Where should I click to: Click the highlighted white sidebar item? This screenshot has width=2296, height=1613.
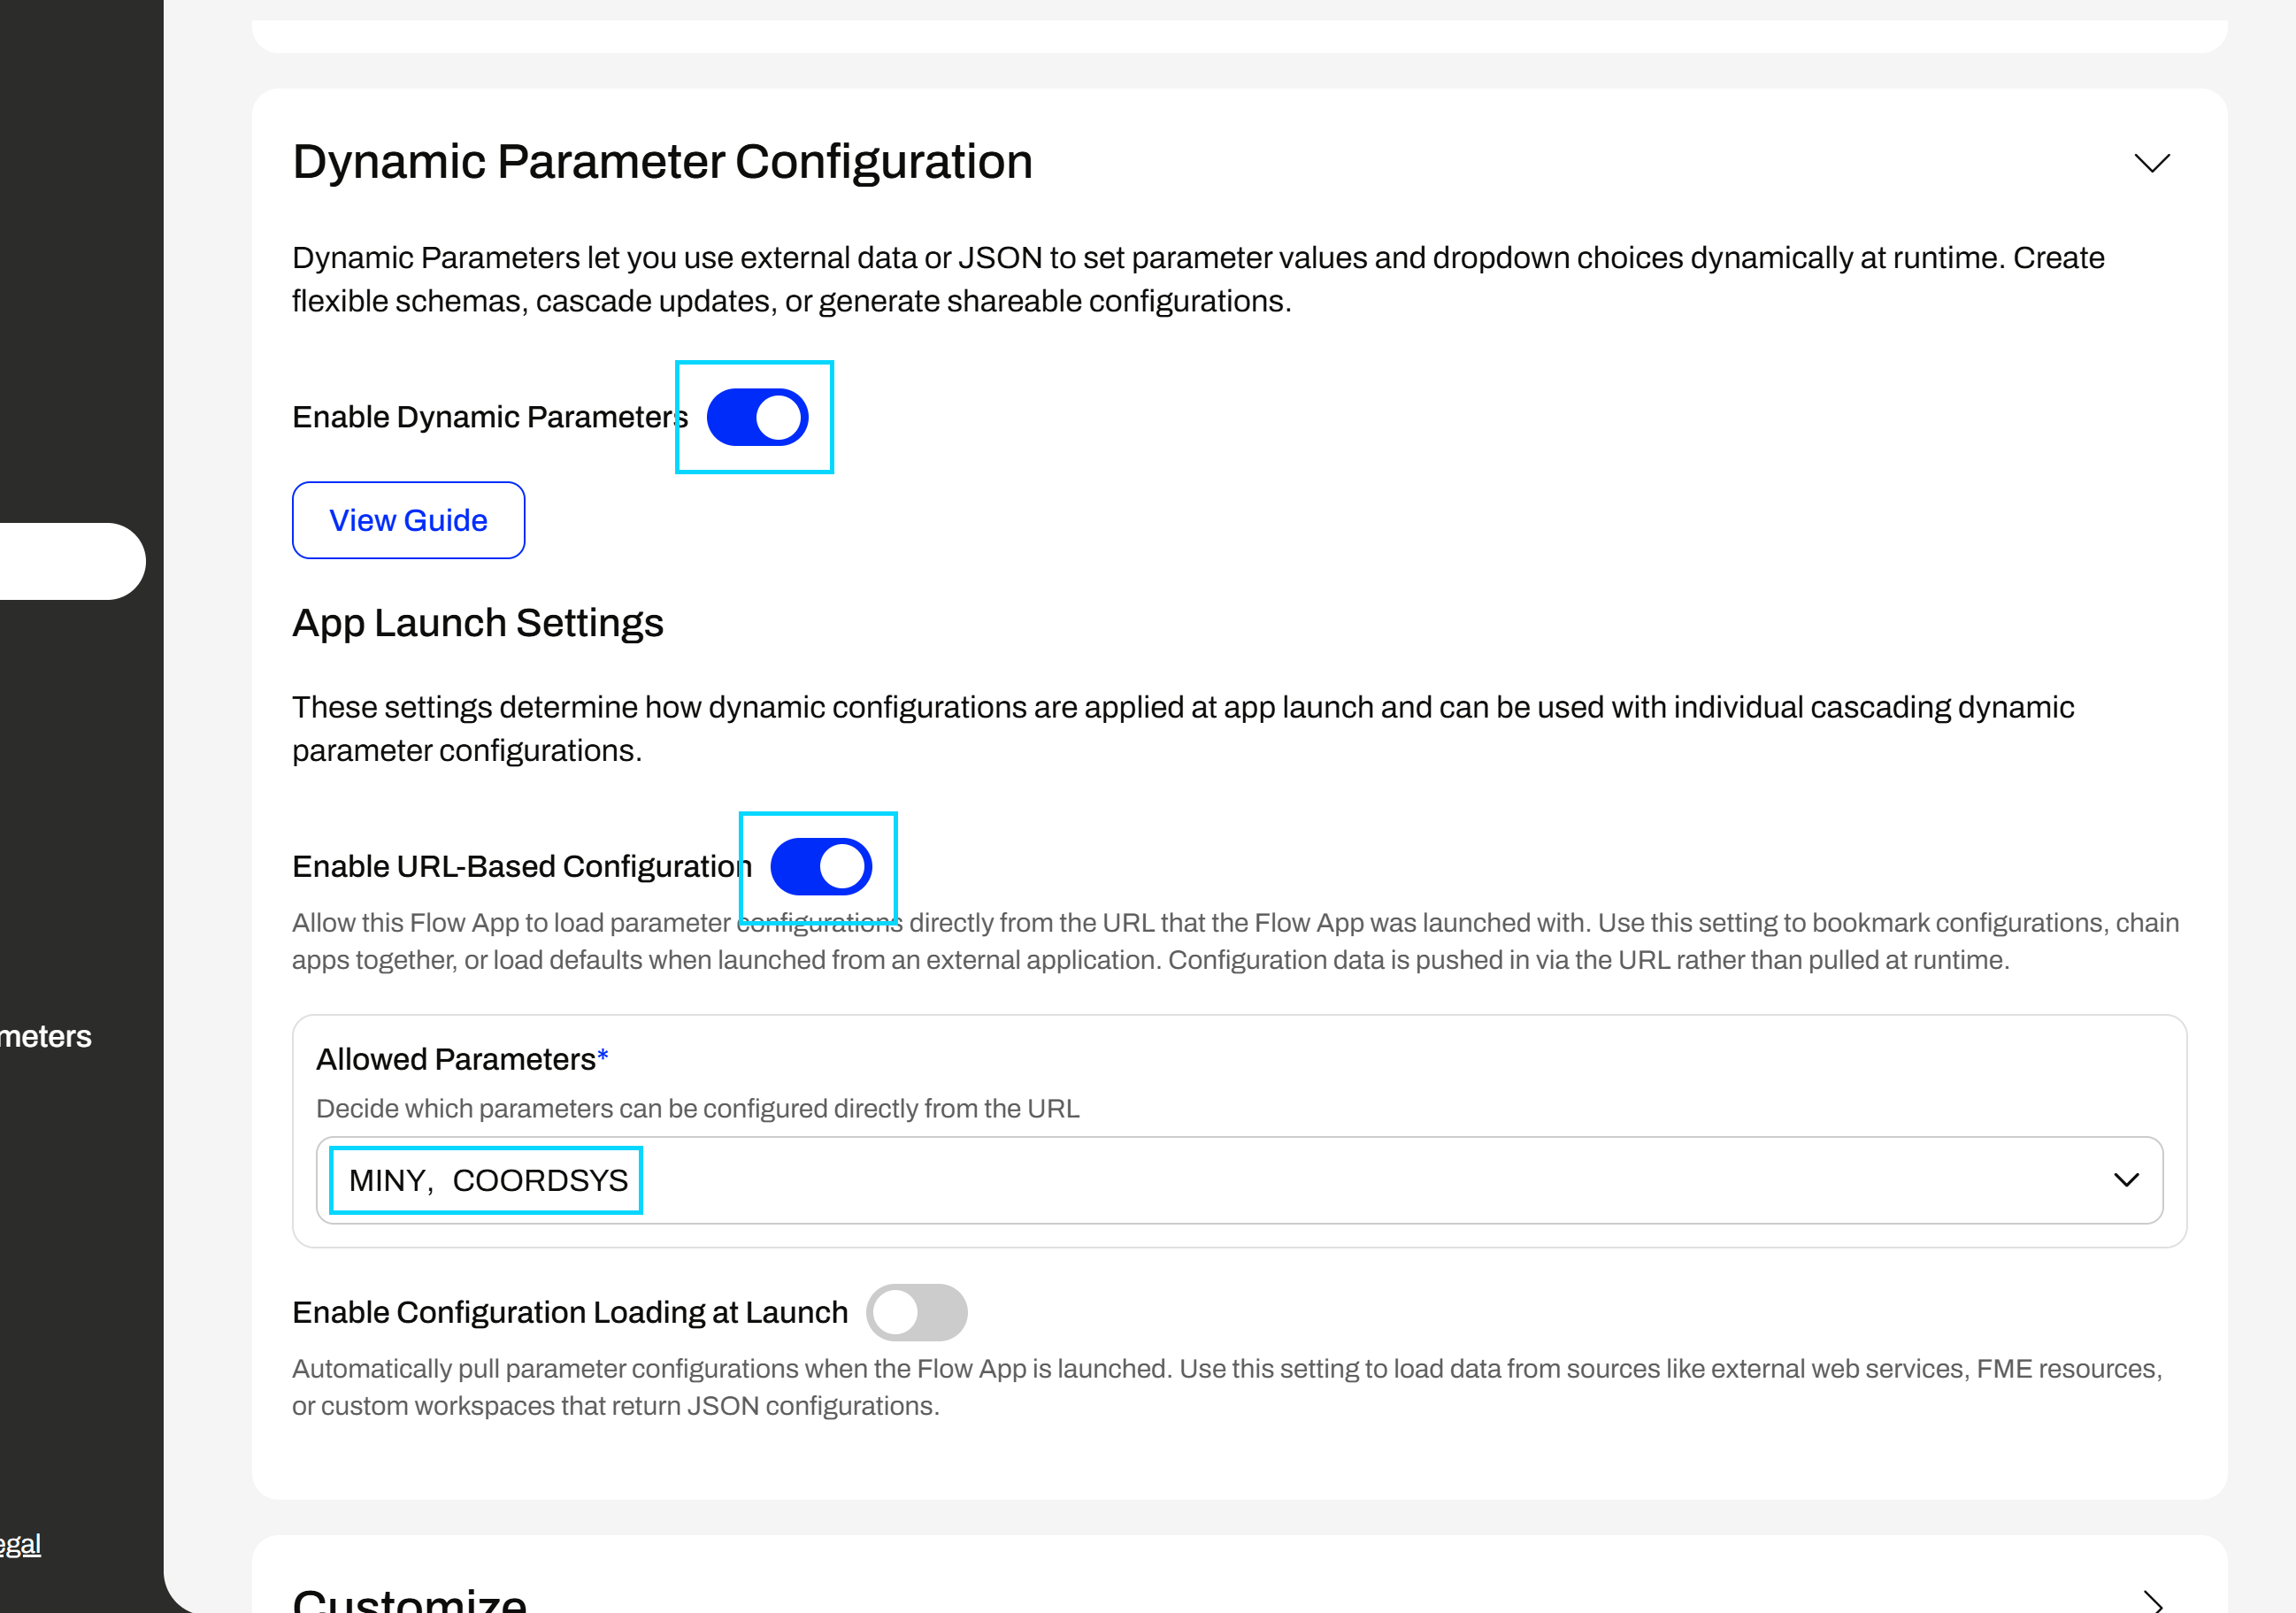point(70,561)
